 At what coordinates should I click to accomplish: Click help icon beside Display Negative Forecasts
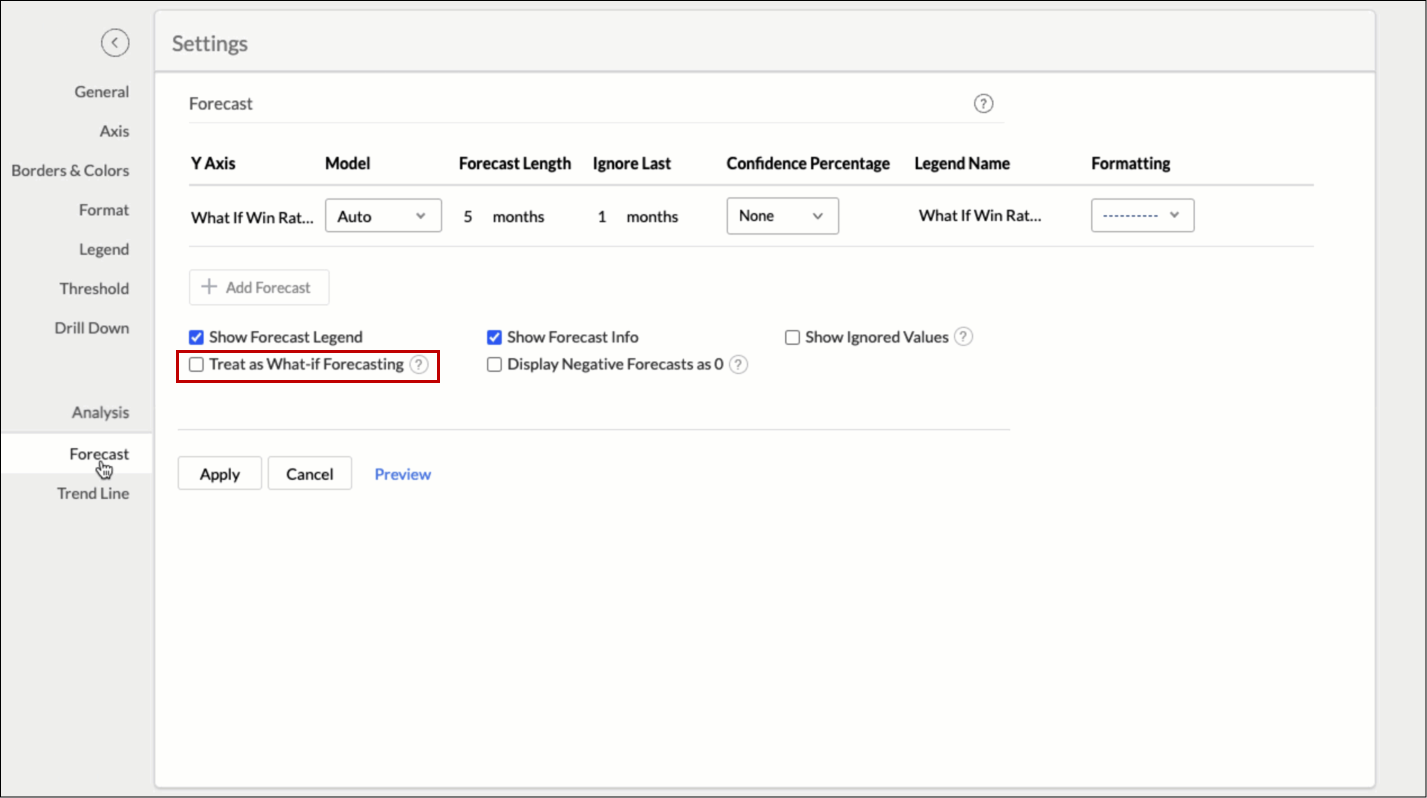pyautogui.click(x=738, y=365)
